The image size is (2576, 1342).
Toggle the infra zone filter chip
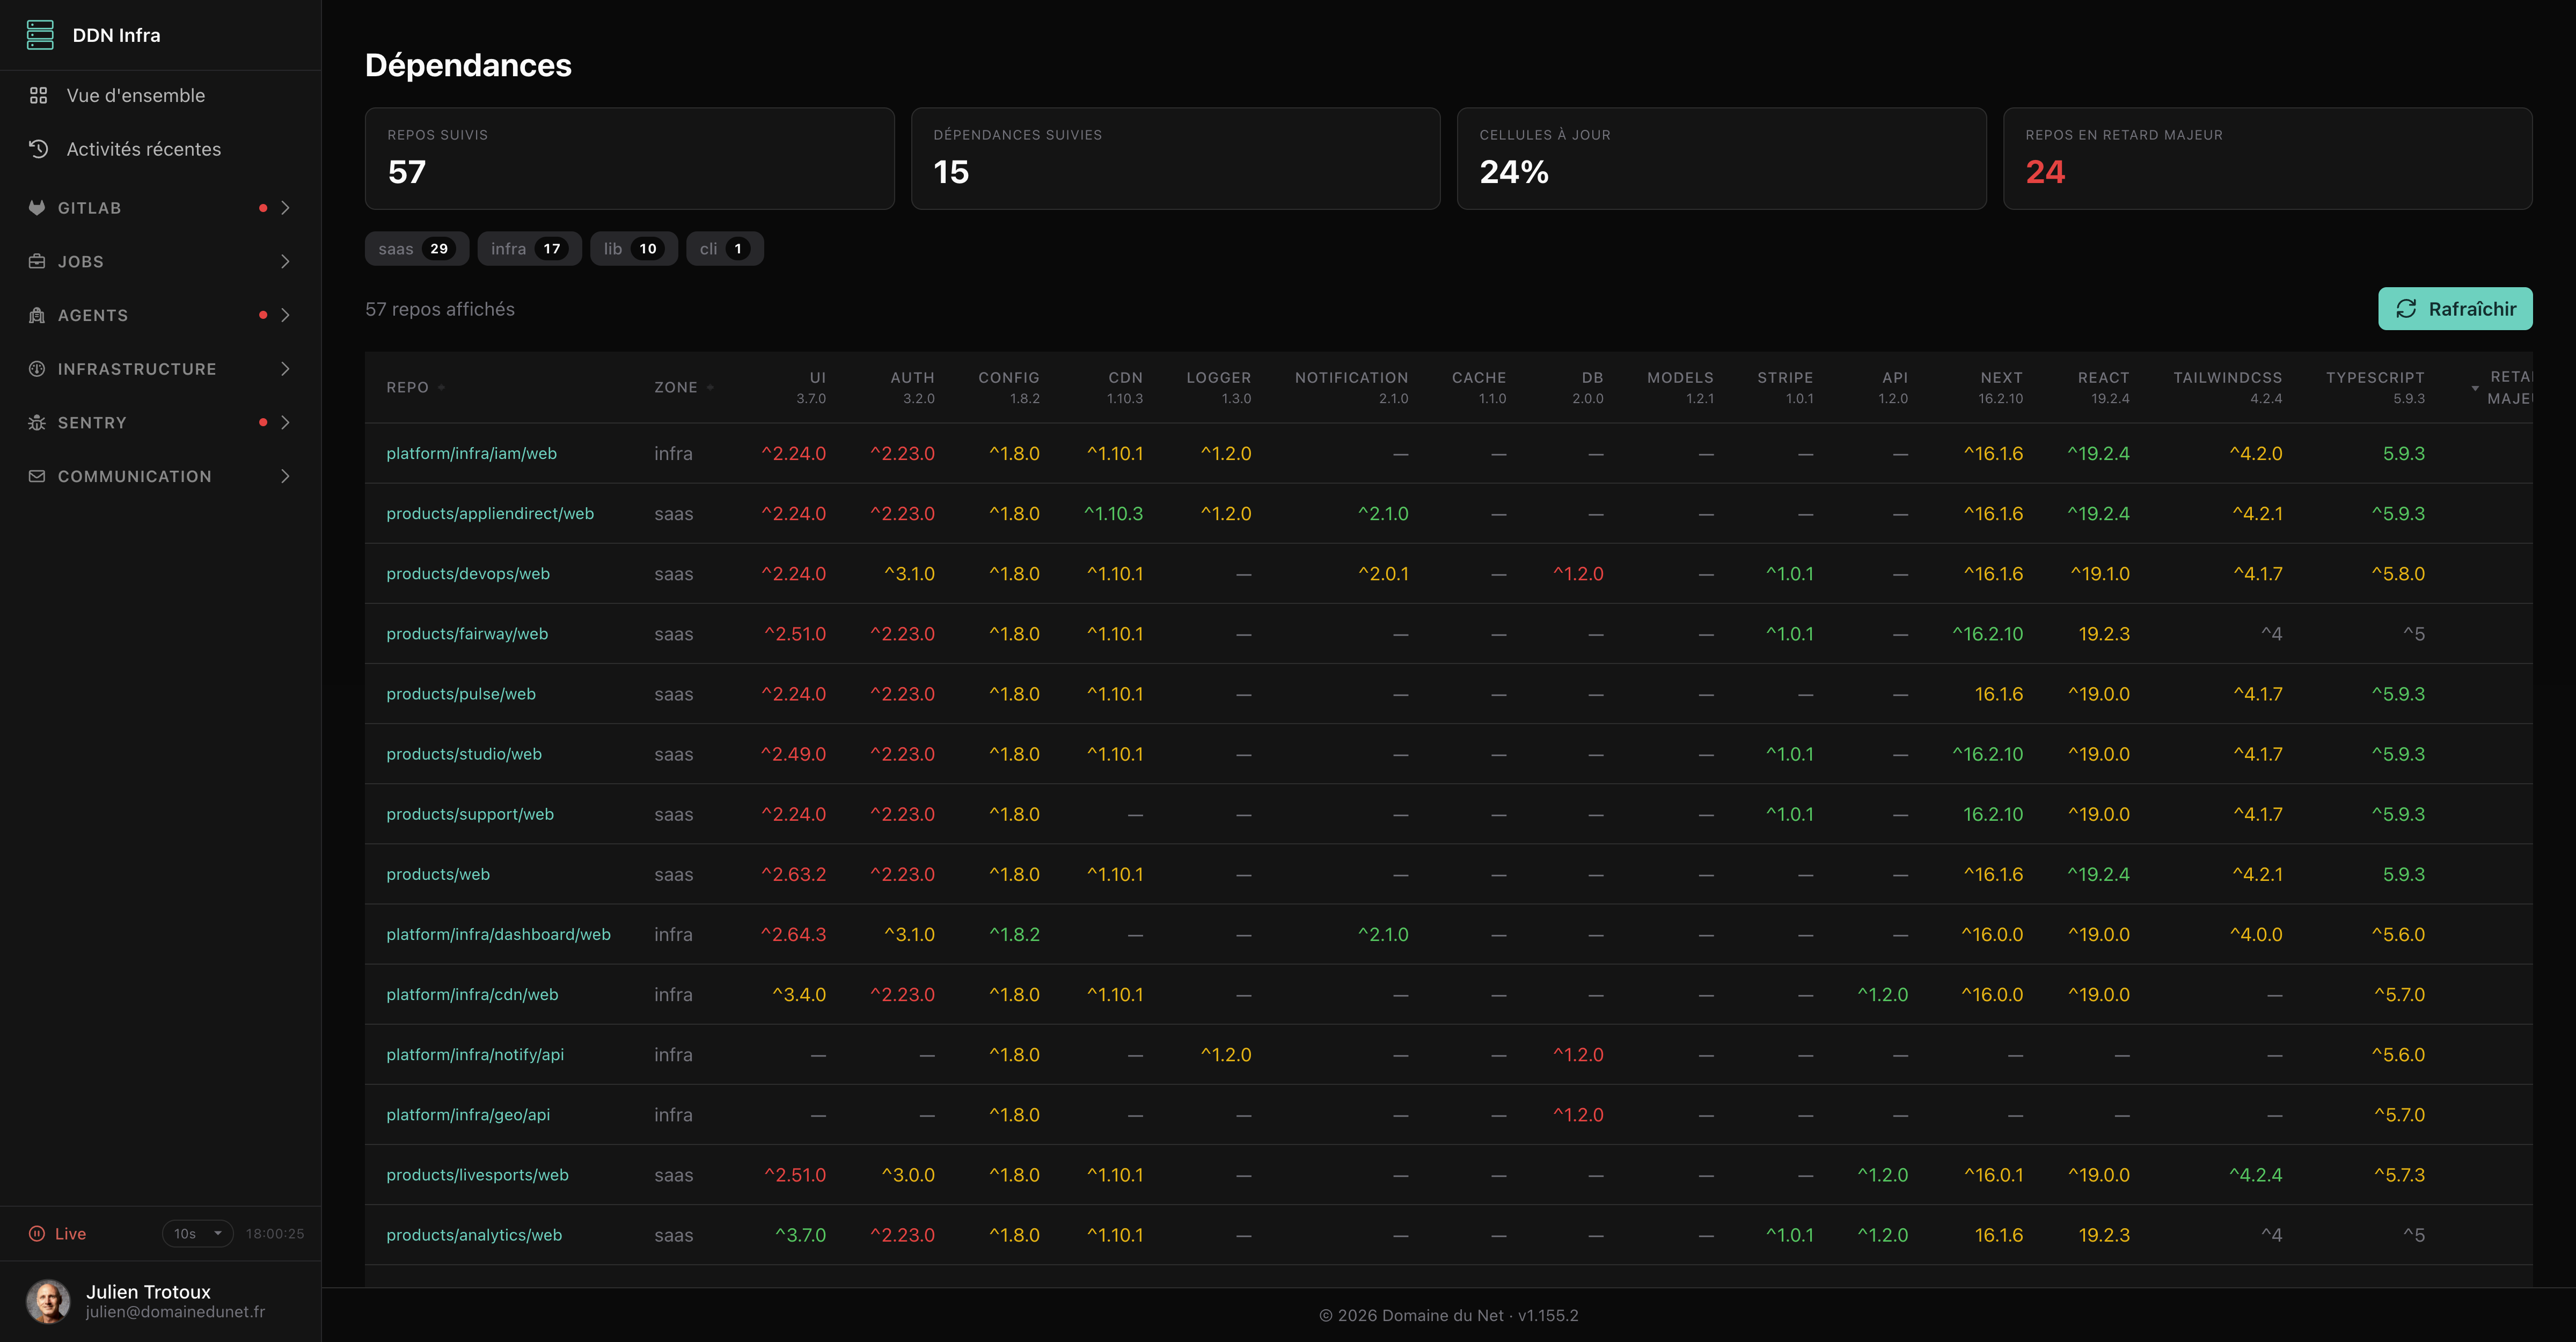click(529, 249)
